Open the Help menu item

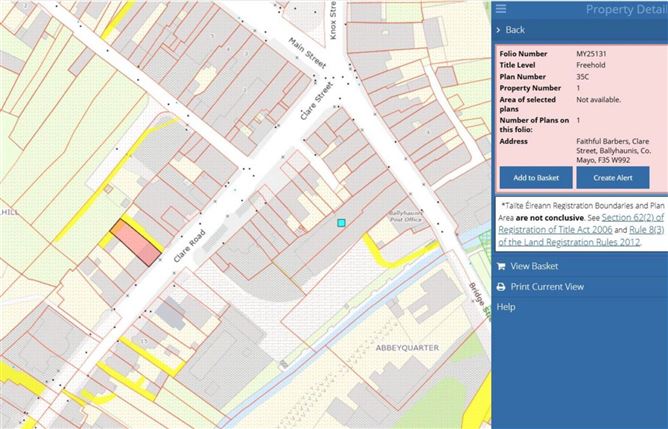(506, 307)
